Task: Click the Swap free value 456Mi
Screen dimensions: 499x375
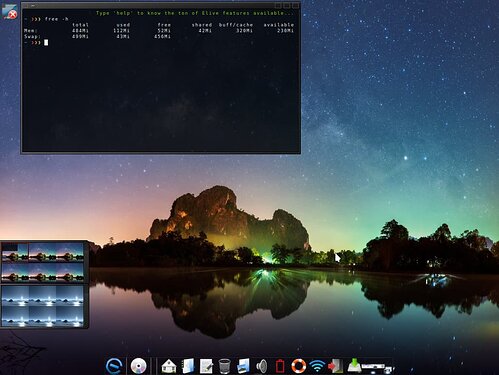Action: (163, 36)
